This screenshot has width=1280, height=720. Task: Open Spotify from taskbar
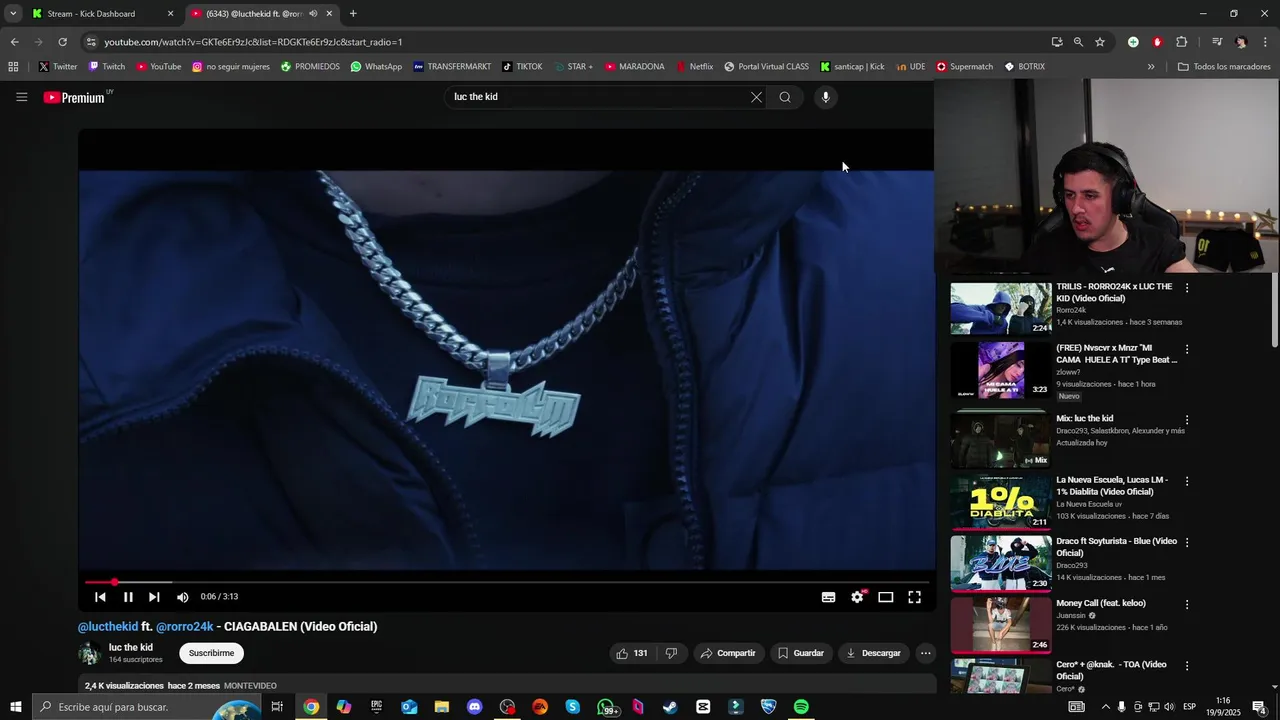coord(801,707)
